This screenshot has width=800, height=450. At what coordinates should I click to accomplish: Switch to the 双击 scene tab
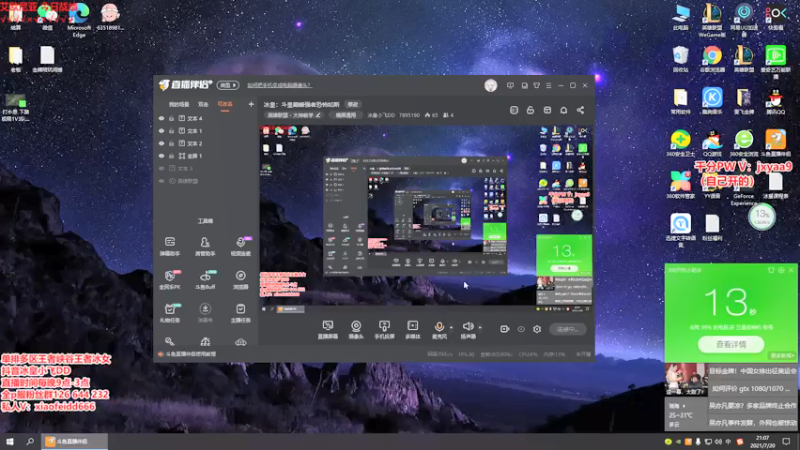(203, 104)
